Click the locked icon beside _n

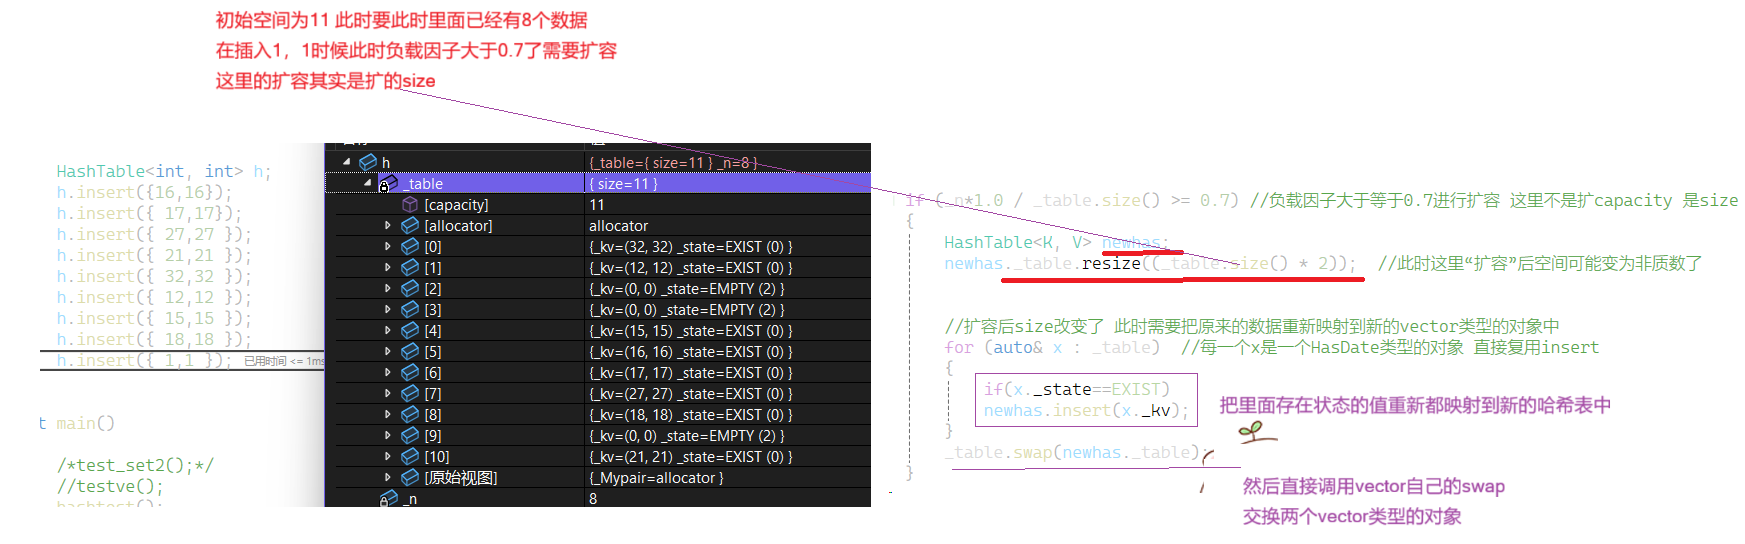pos(389,498)
